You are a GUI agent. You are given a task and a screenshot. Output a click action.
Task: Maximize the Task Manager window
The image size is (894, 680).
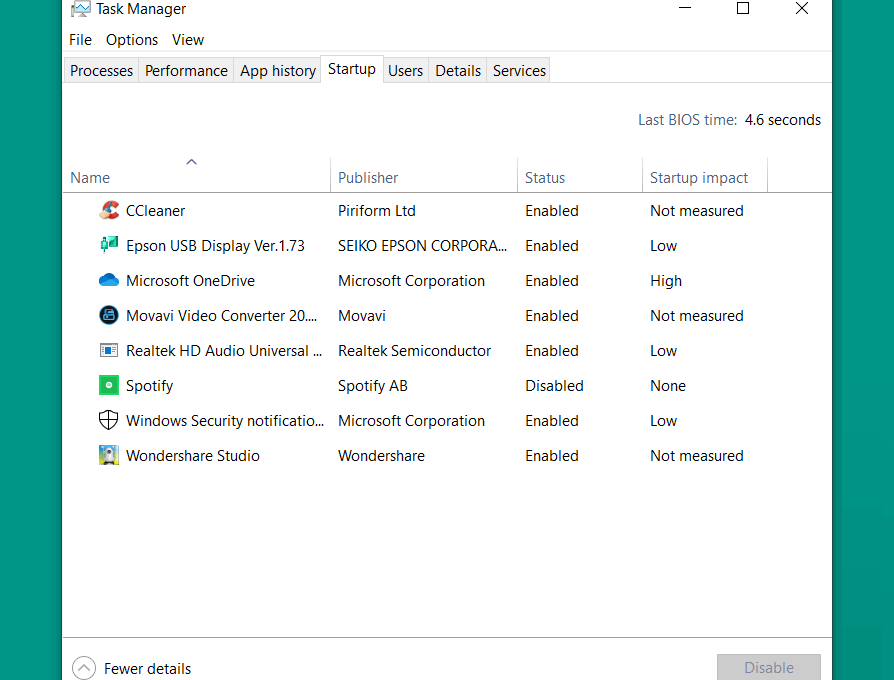742,8
